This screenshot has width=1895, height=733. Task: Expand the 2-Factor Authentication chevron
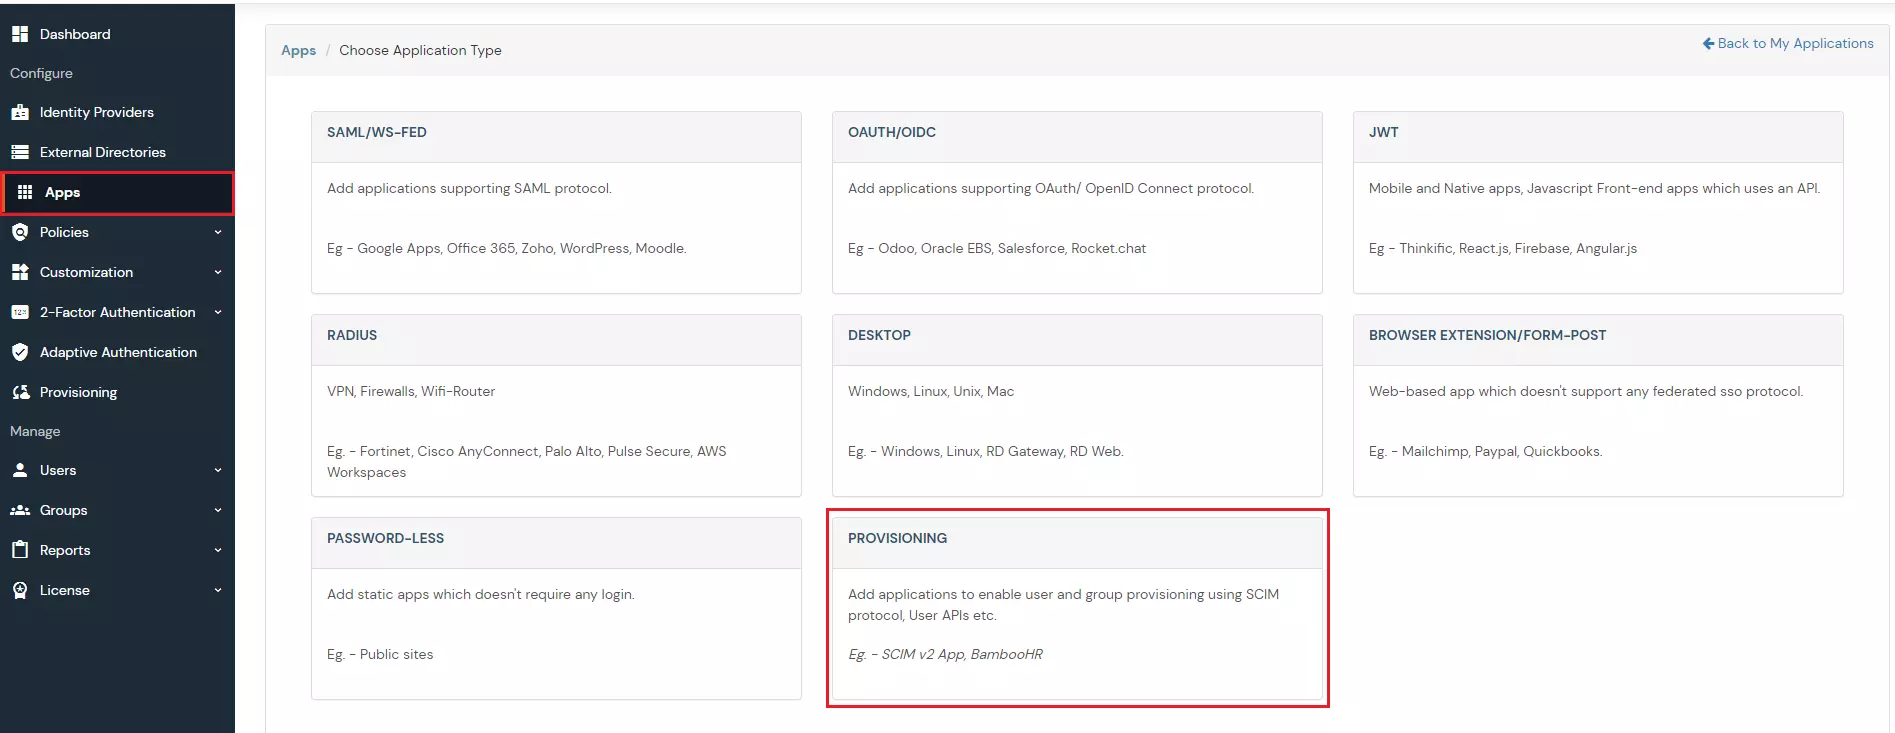[218, 312]
